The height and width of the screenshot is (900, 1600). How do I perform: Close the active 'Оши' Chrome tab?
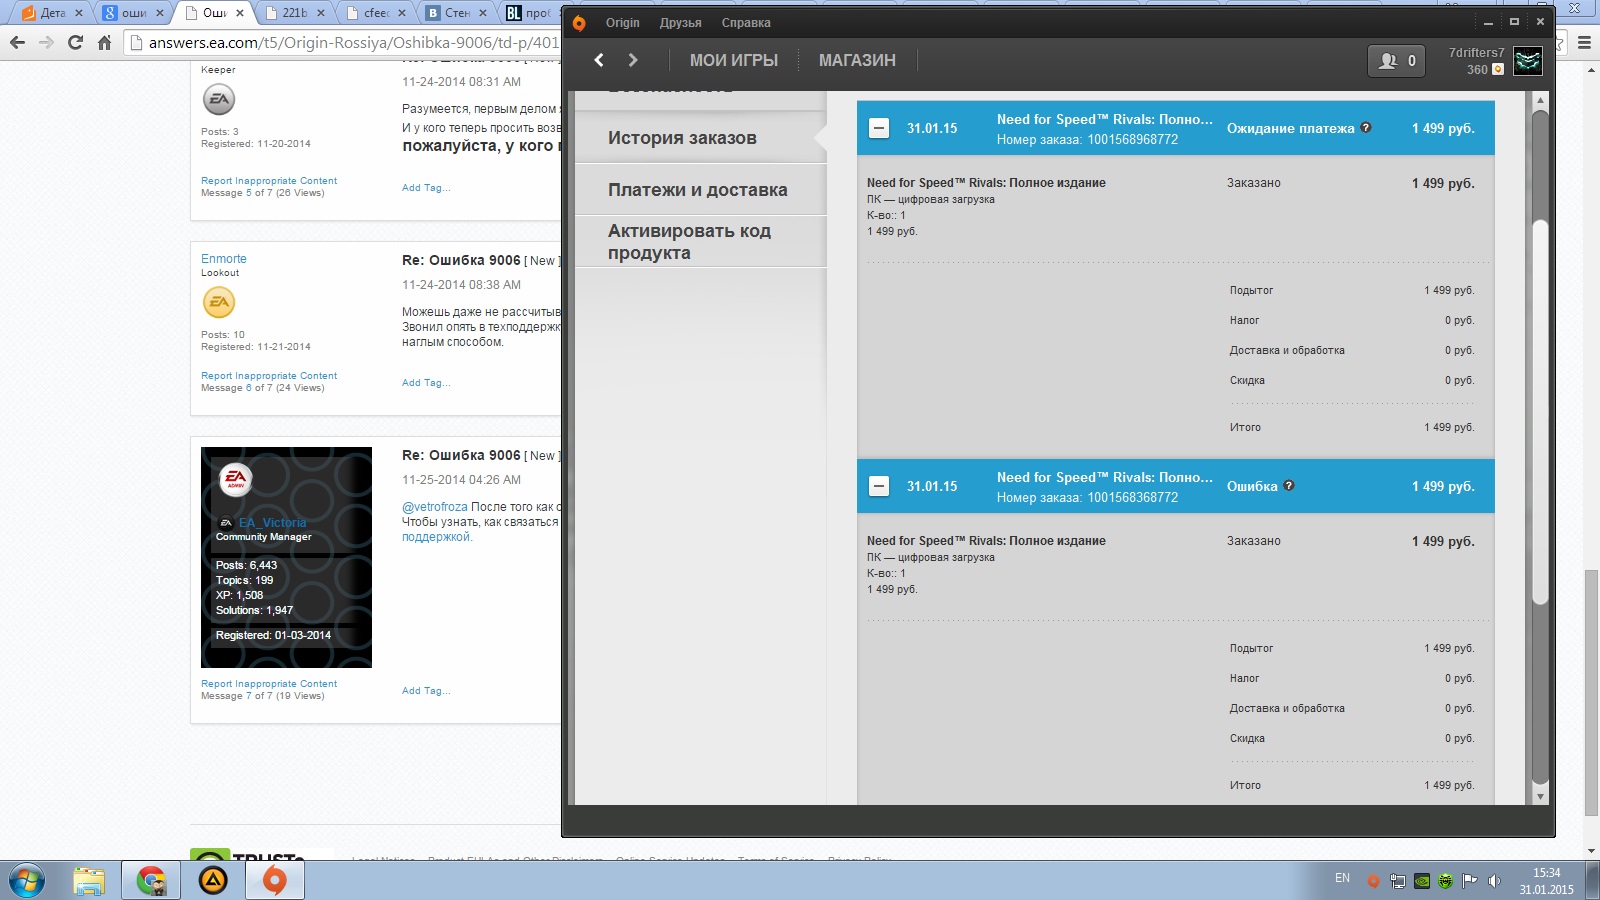pos(239,13)
